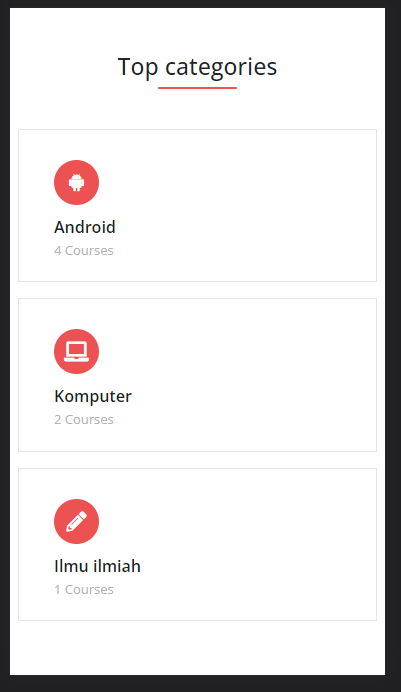Click the word "Courses" in the Android card
The image size is (401, 692).
[x=89, y=250]
